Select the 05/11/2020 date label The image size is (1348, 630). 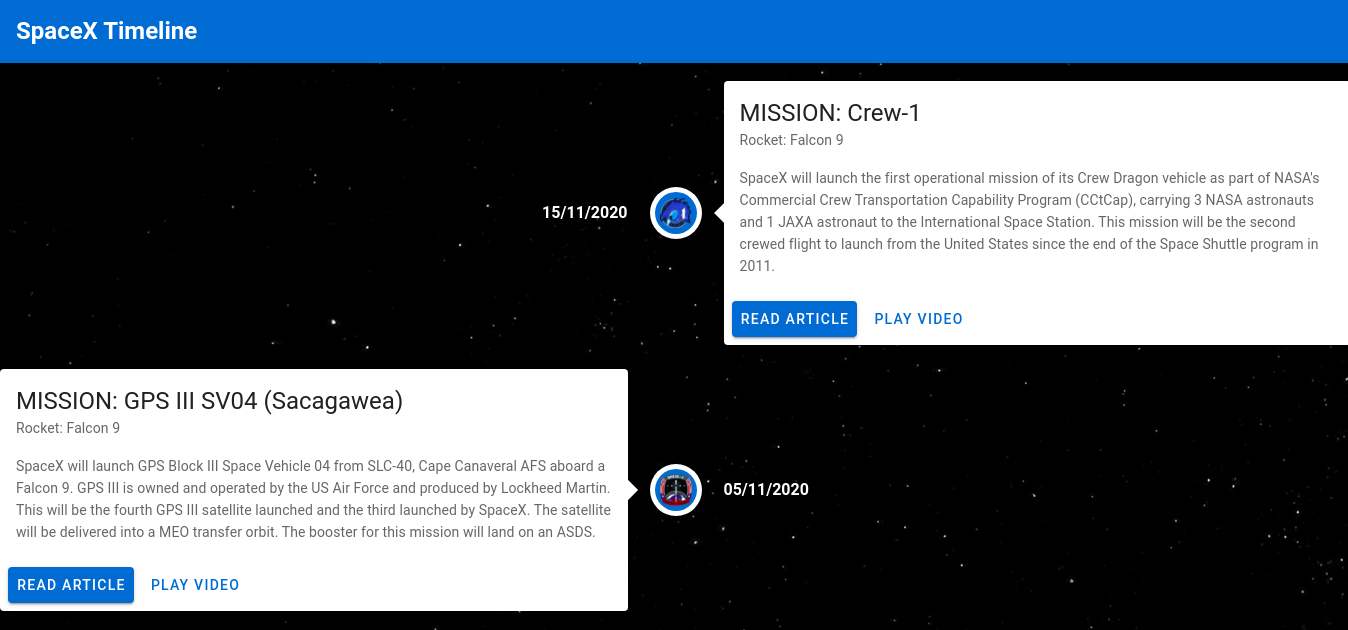766,490
